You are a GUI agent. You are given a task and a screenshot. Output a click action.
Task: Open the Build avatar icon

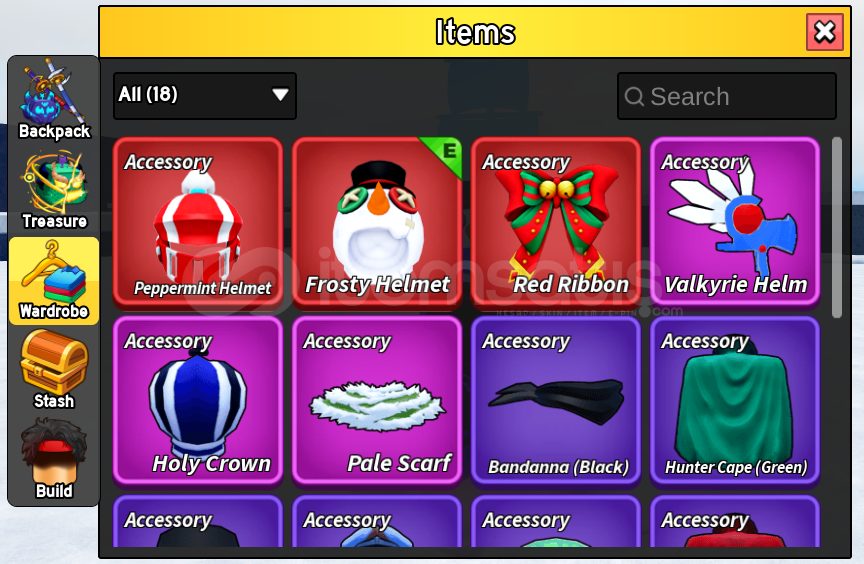pos(53,459)
